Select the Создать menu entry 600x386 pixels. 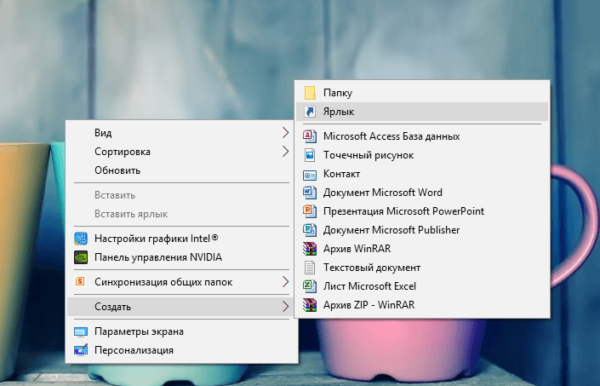tap(182, 306)
